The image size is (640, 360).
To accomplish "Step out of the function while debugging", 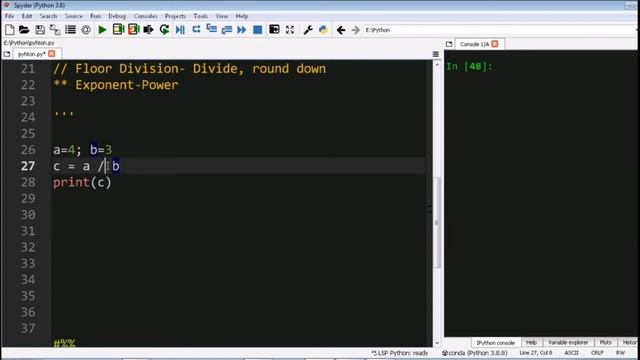I will (x=227, y=30).
